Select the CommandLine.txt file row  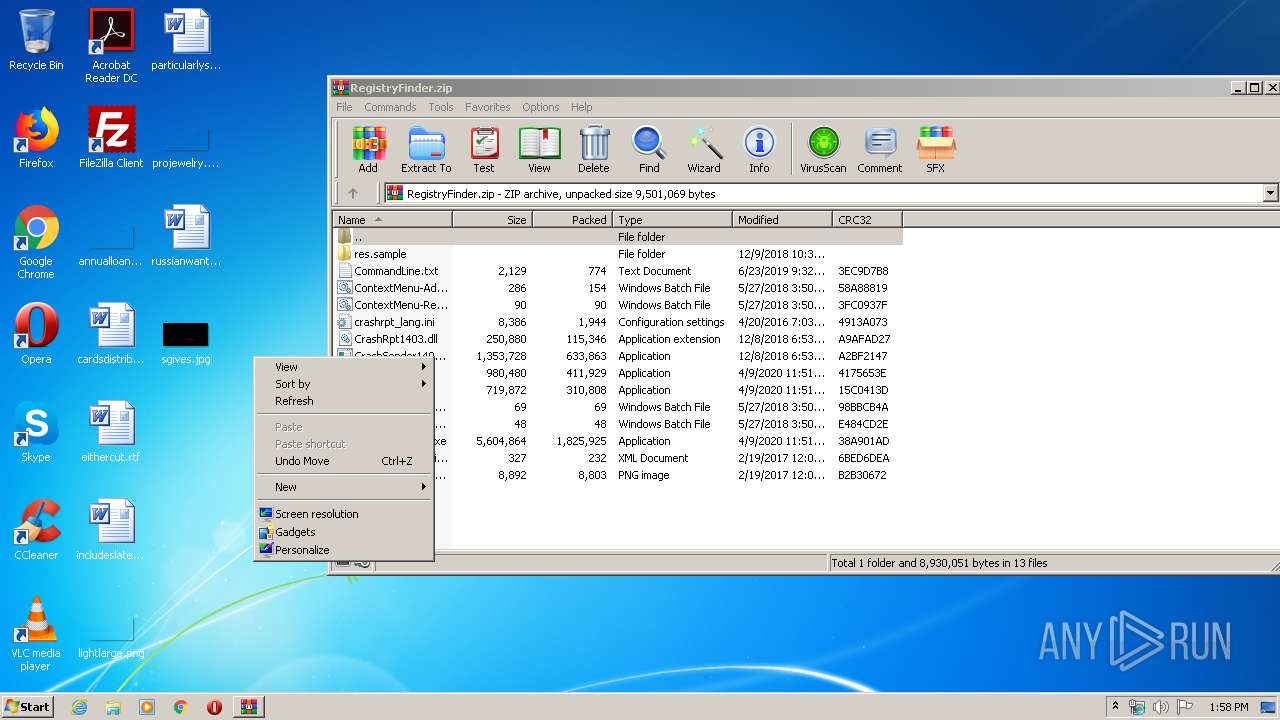[x=618, y=271]
